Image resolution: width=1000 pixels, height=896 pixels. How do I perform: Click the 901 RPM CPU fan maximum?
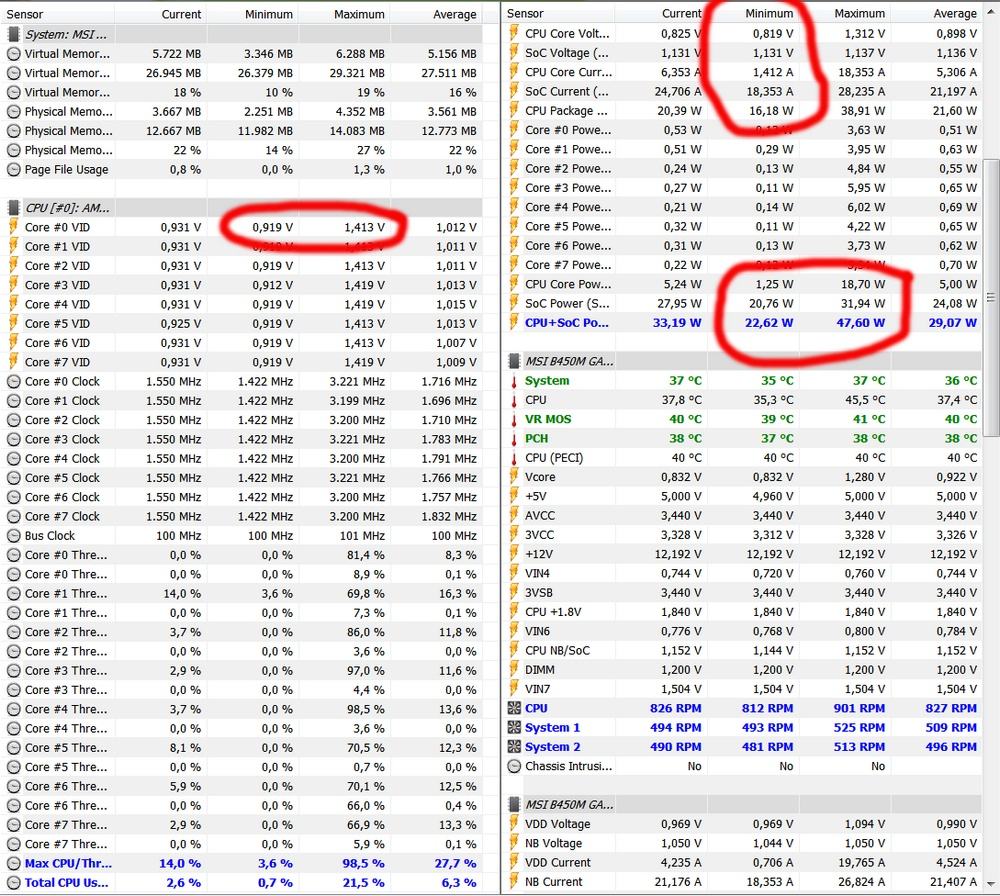(859, 709)
